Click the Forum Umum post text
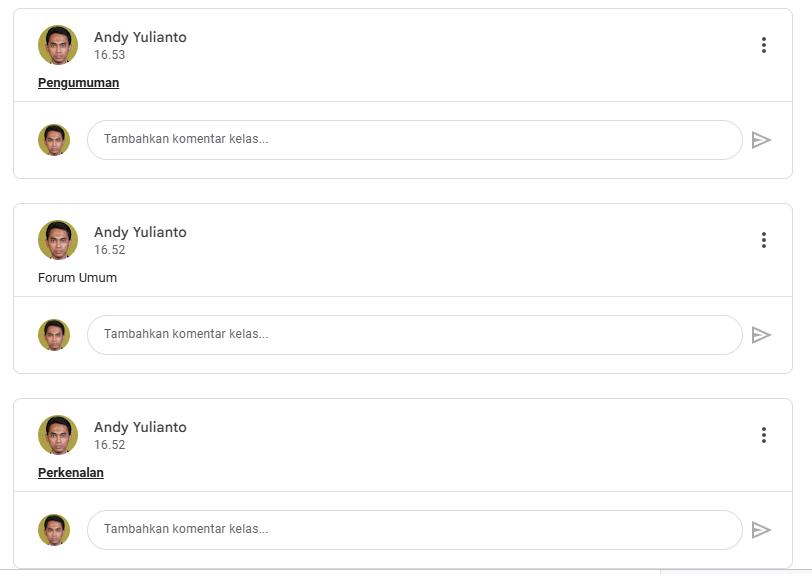The width and height of the screenshot is (812, 584). tap(77, 278)
